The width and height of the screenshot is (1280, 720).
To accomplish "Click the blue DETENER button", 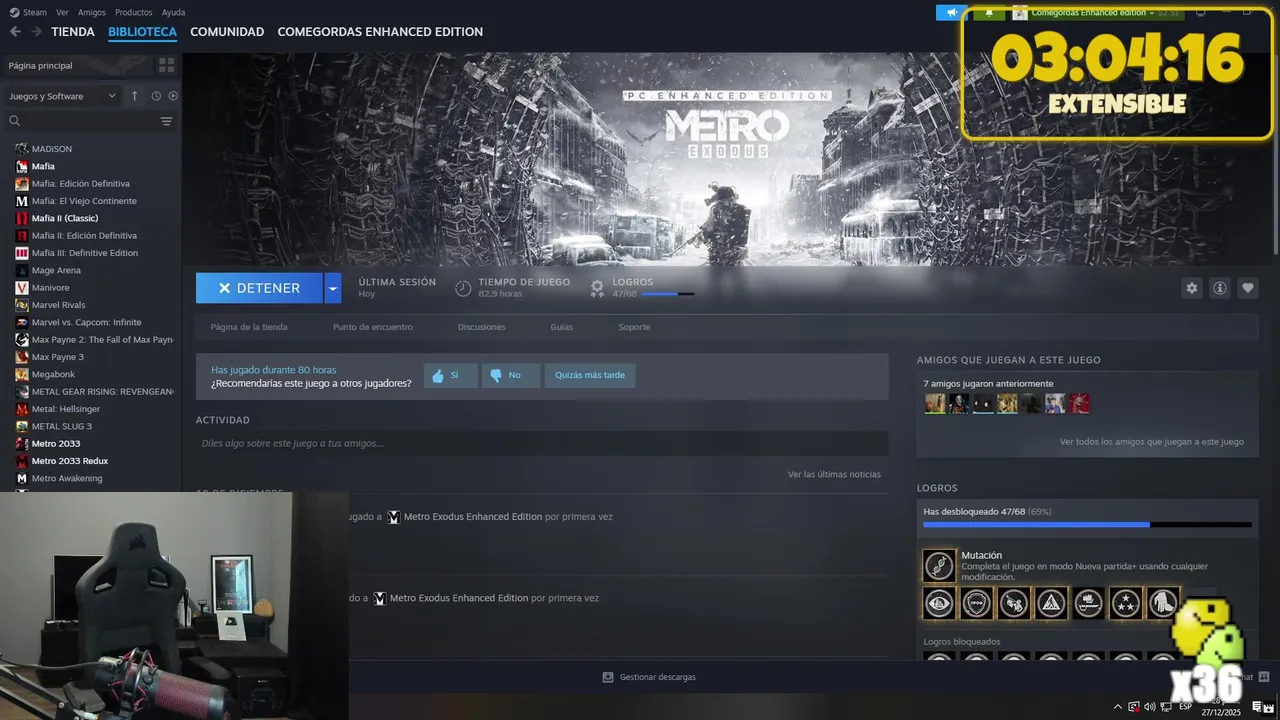I will point(259,288).
